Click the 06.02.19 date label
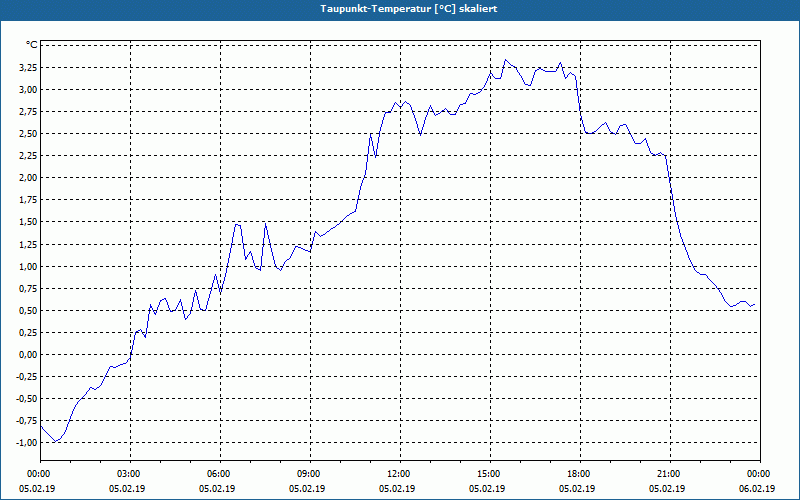800x500 pixels. [x=757, y=488]
